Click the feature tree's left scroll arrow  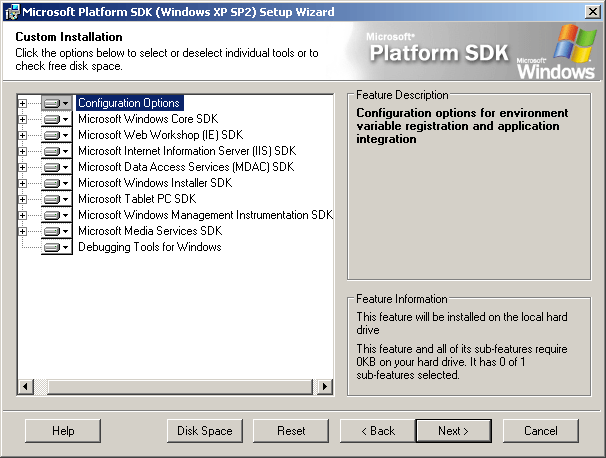pos(26,386)
